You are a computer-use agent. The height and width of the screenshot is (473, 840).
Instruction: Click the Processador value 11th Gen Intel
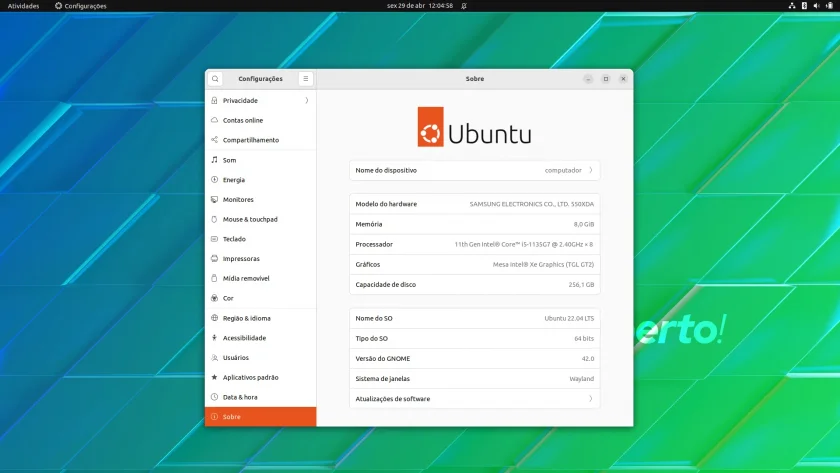pos(523,244)
